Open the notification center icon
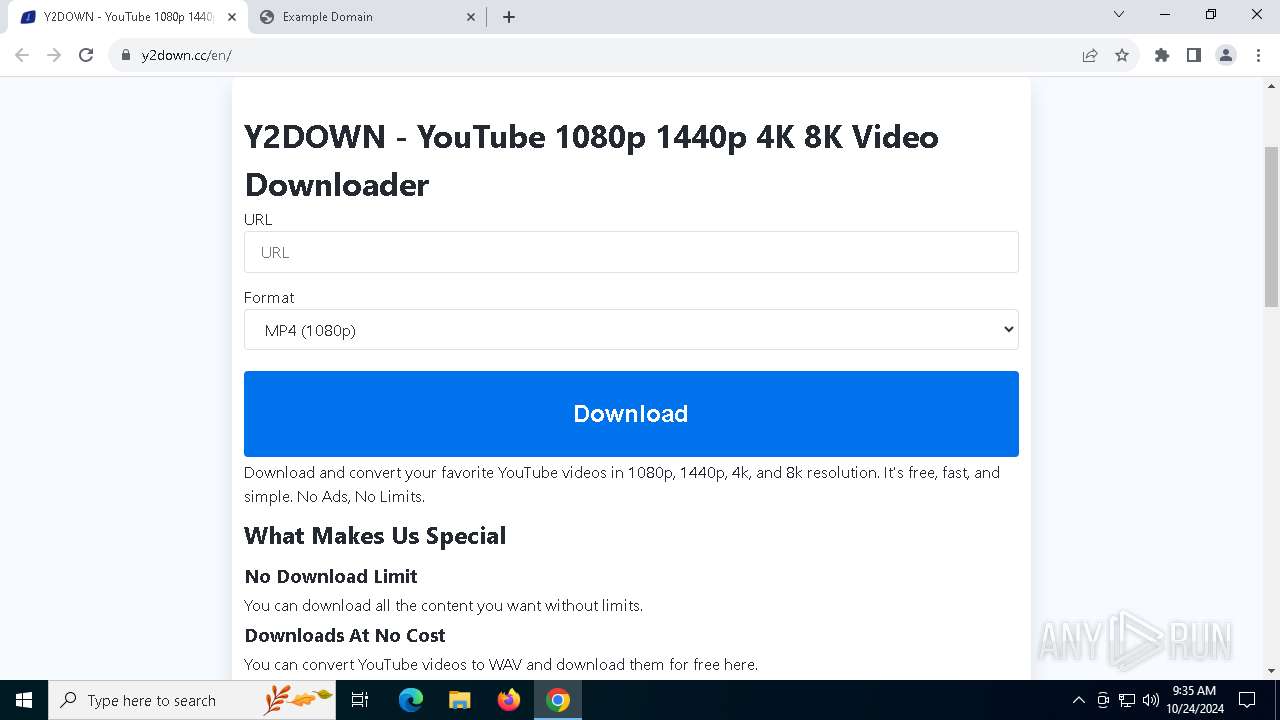The image size is (1280, 720). [x=1247, y=700]
